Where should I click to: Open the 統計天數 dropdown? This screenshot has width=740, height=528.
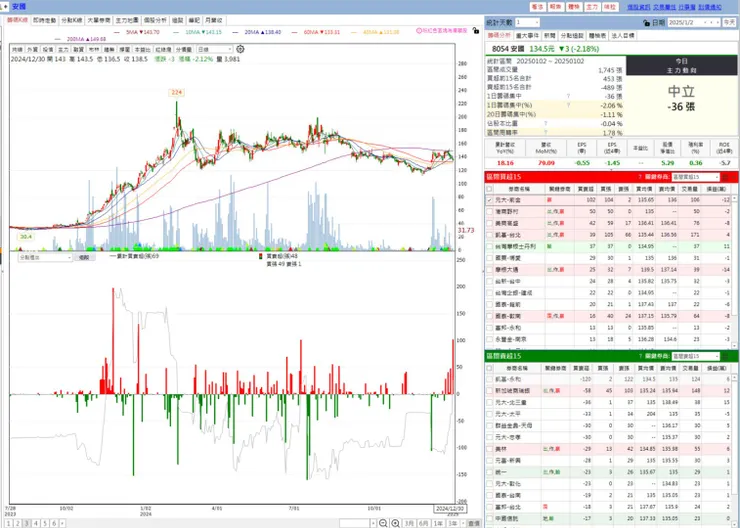(x=527, y=23)
